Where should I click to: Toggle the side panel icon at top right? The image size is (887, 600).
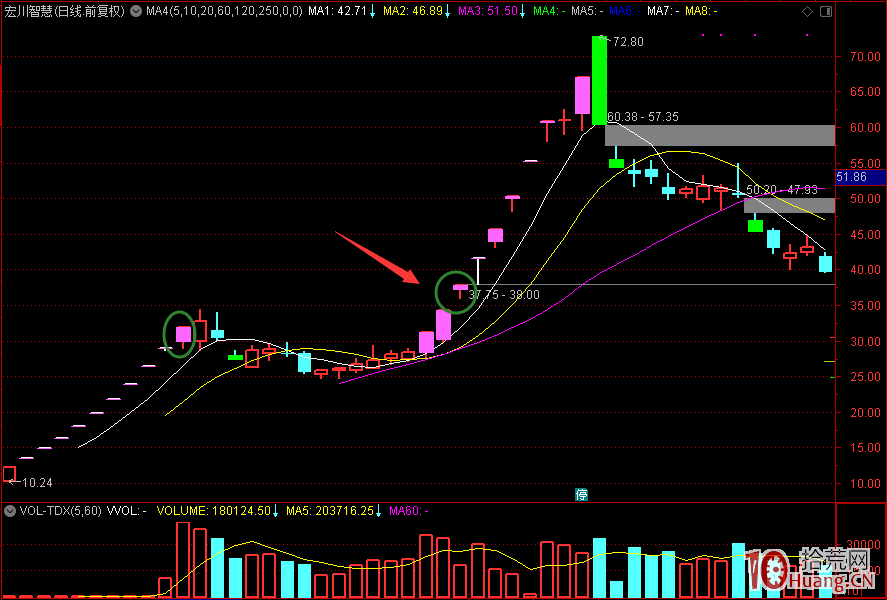826,11
